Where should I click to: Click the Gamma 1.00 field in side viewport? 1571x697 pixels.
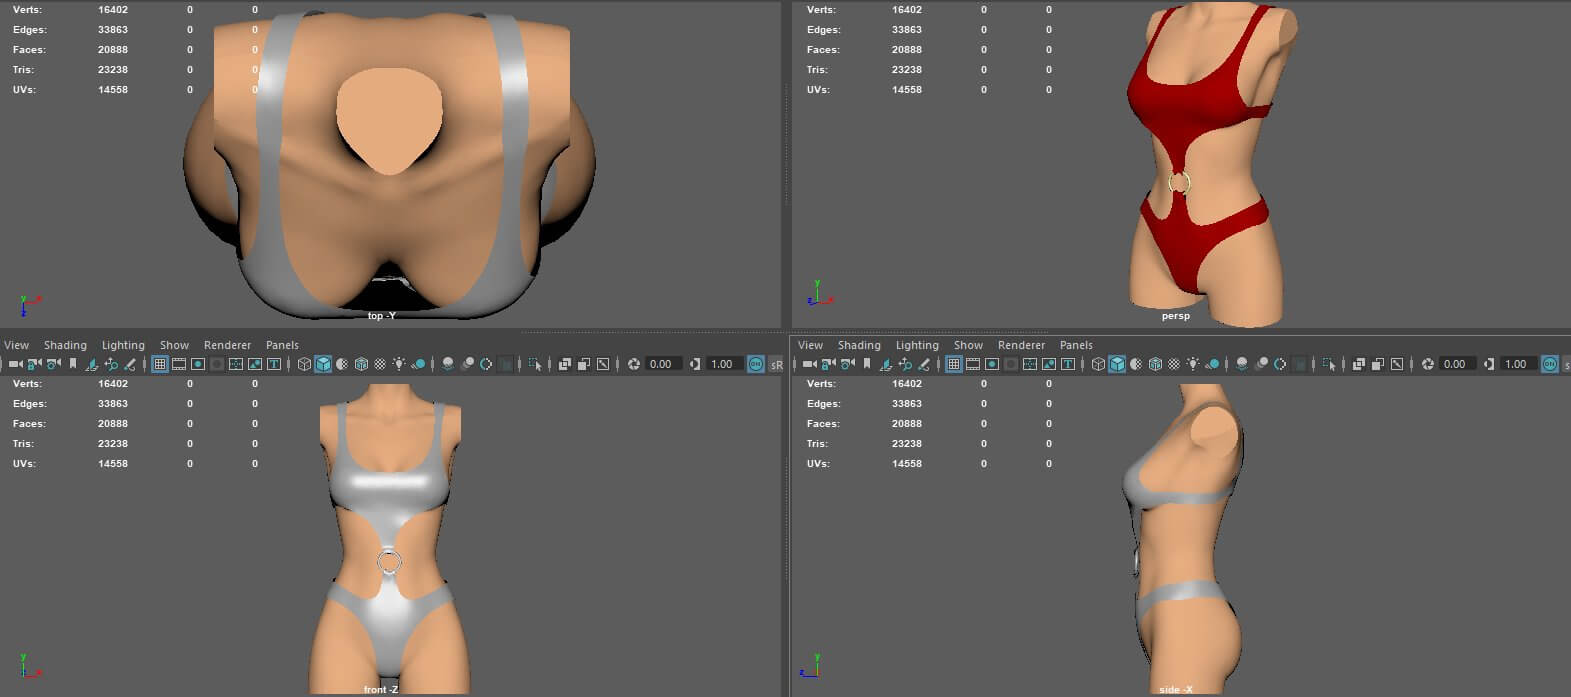pyautogui.click(x=1516, y=364)
